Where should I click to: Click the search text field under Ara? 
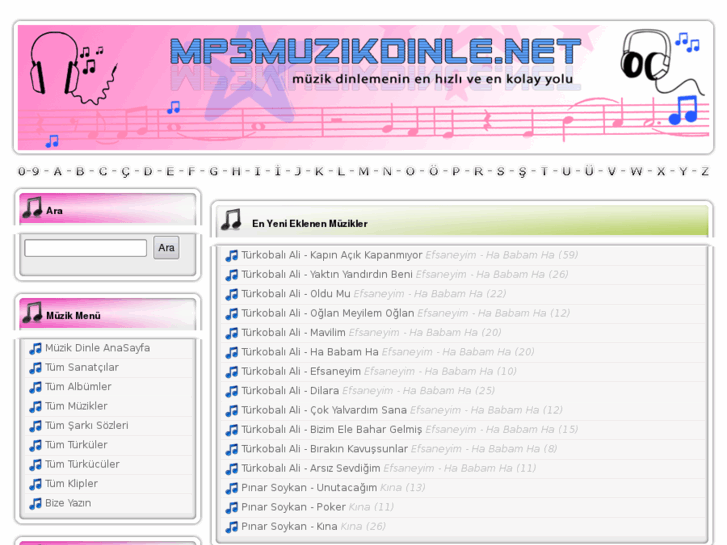(86, 248)
